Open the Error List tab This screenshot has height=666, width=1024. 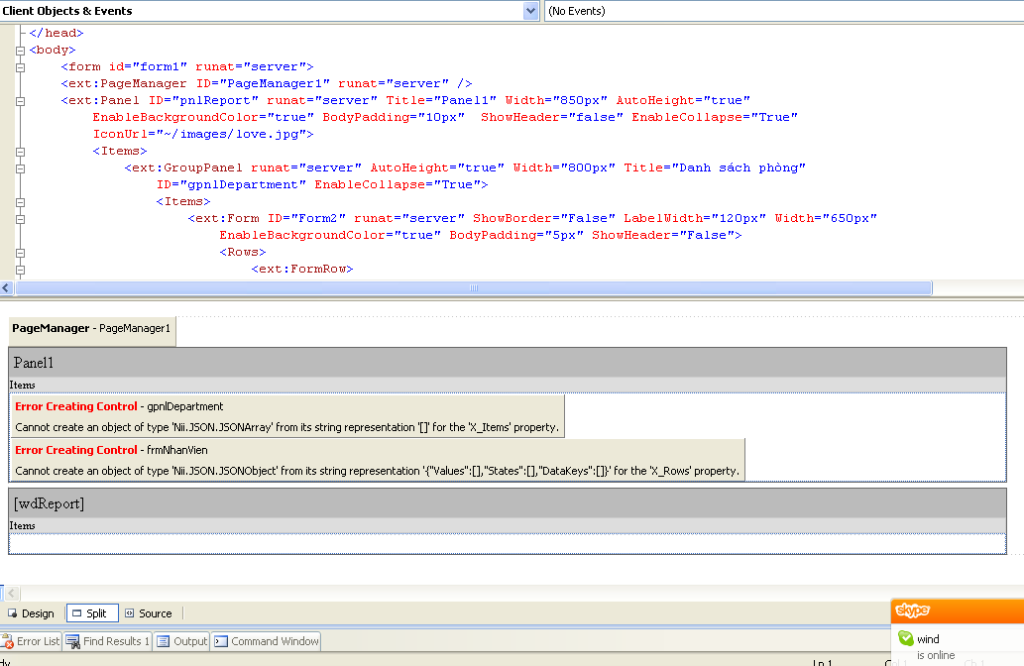pyautogui.click(x=31, y=641)
